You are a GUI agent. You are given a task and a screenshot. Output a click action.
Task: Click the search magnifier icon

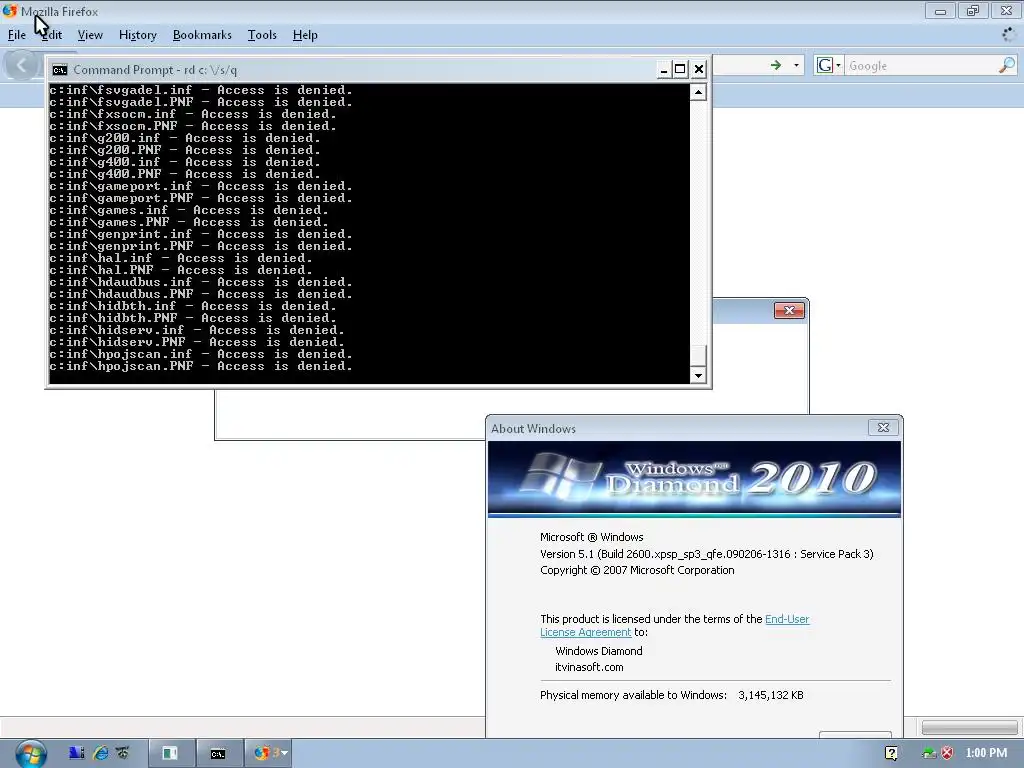[1006, 65]
